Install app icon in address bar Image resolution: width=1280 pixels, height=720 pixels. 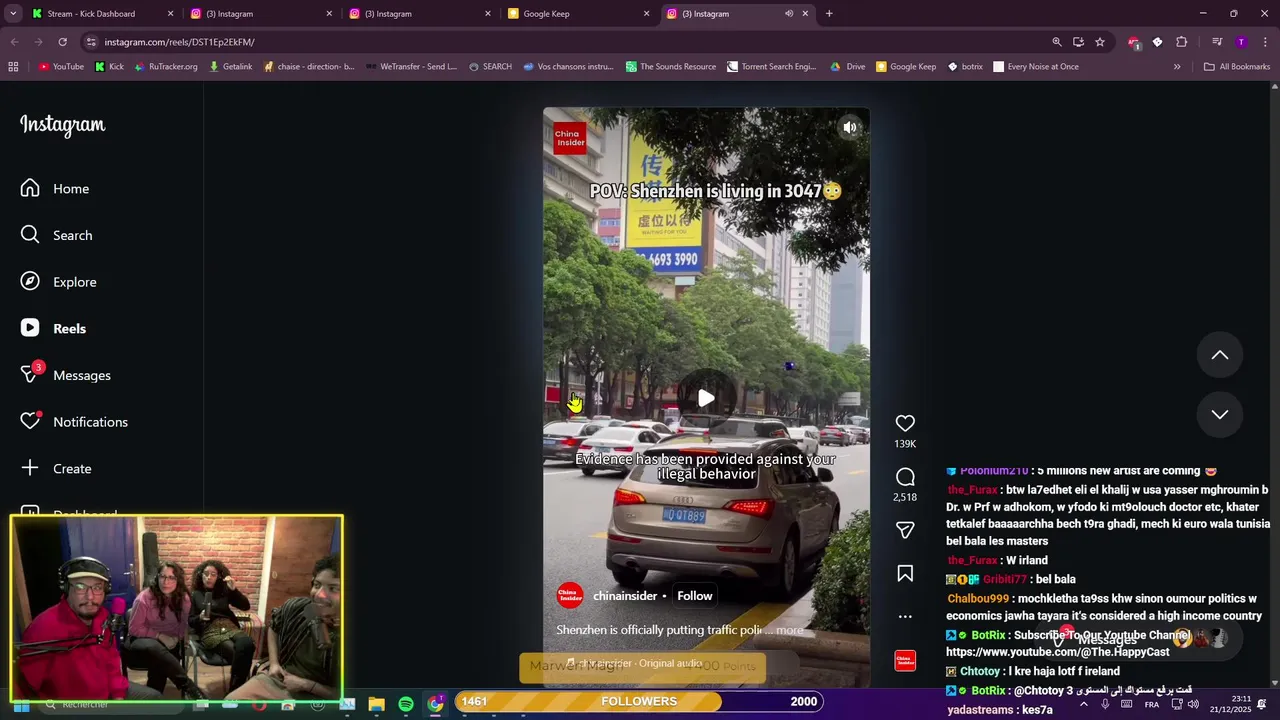point(1078,42)
